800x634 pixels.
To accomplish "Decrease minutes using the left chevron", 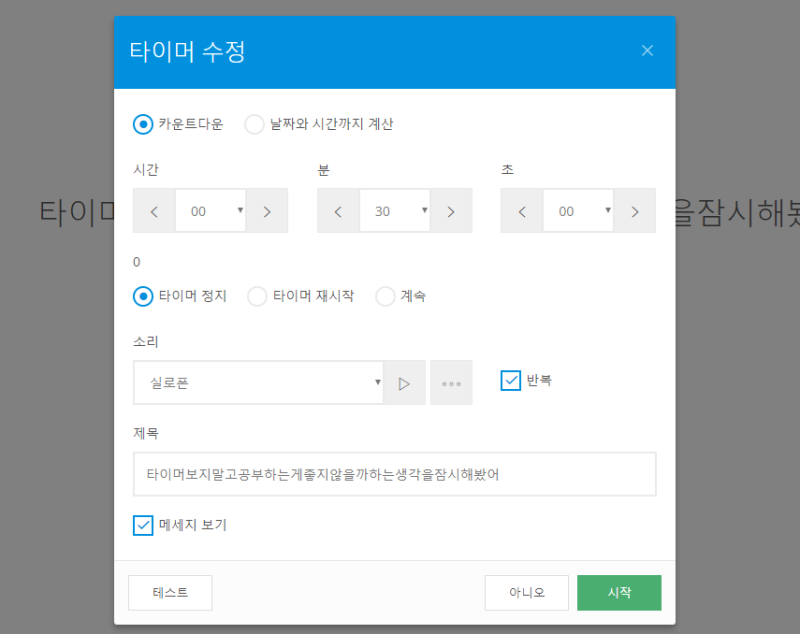I will pos(338,211).
